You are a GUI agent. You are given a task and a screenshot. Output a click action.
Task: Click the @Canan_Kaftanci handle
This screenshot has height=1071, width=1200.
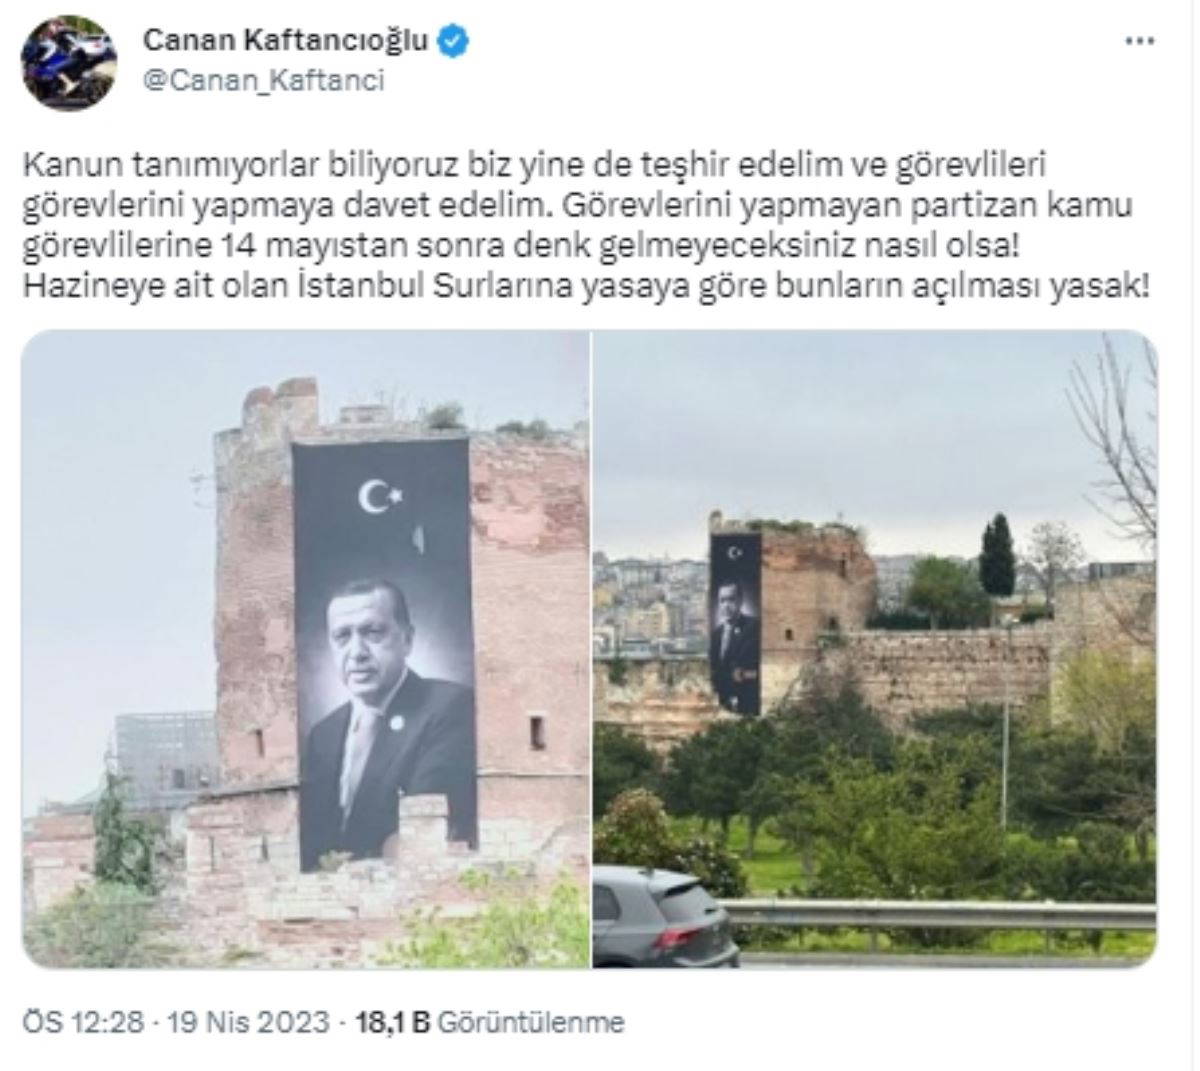(264, 82)
